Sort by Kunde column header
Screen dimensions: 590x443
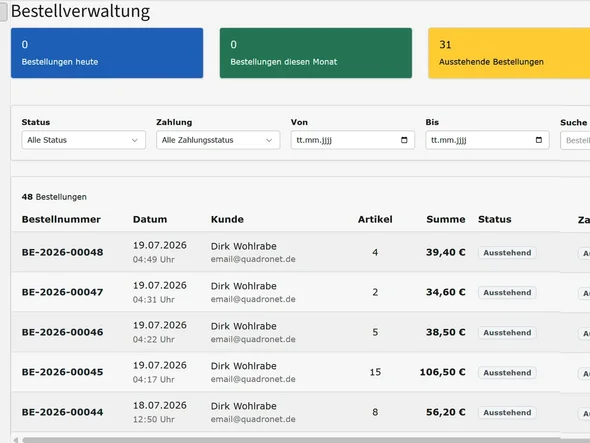[x=227, y=219]
